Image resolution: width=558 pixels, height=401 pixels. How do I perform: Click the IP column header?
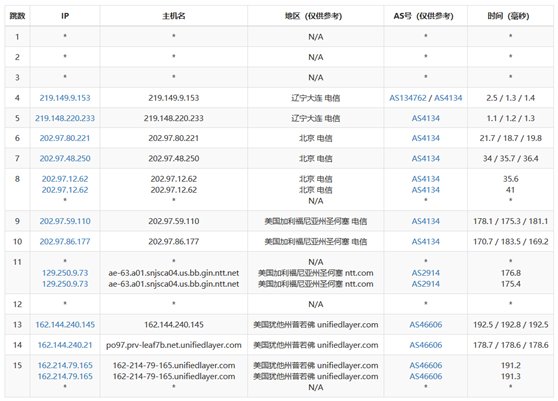tap(65, 16)
